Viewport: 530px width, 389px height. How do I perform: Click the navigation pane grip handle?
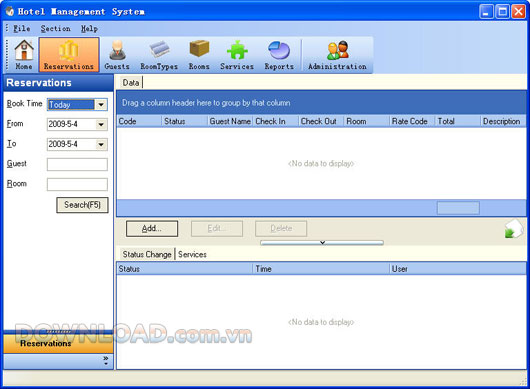58,332
